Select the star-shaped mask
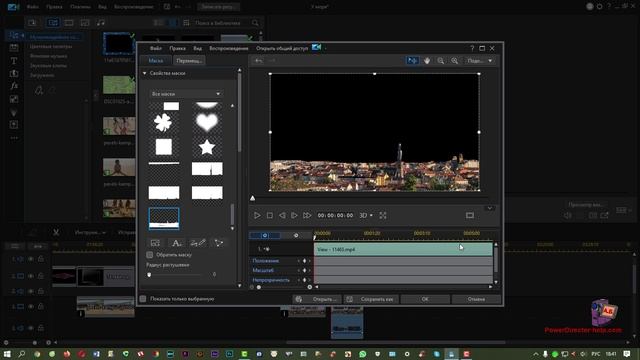This screenshot has height=360, width=640. 207,147
